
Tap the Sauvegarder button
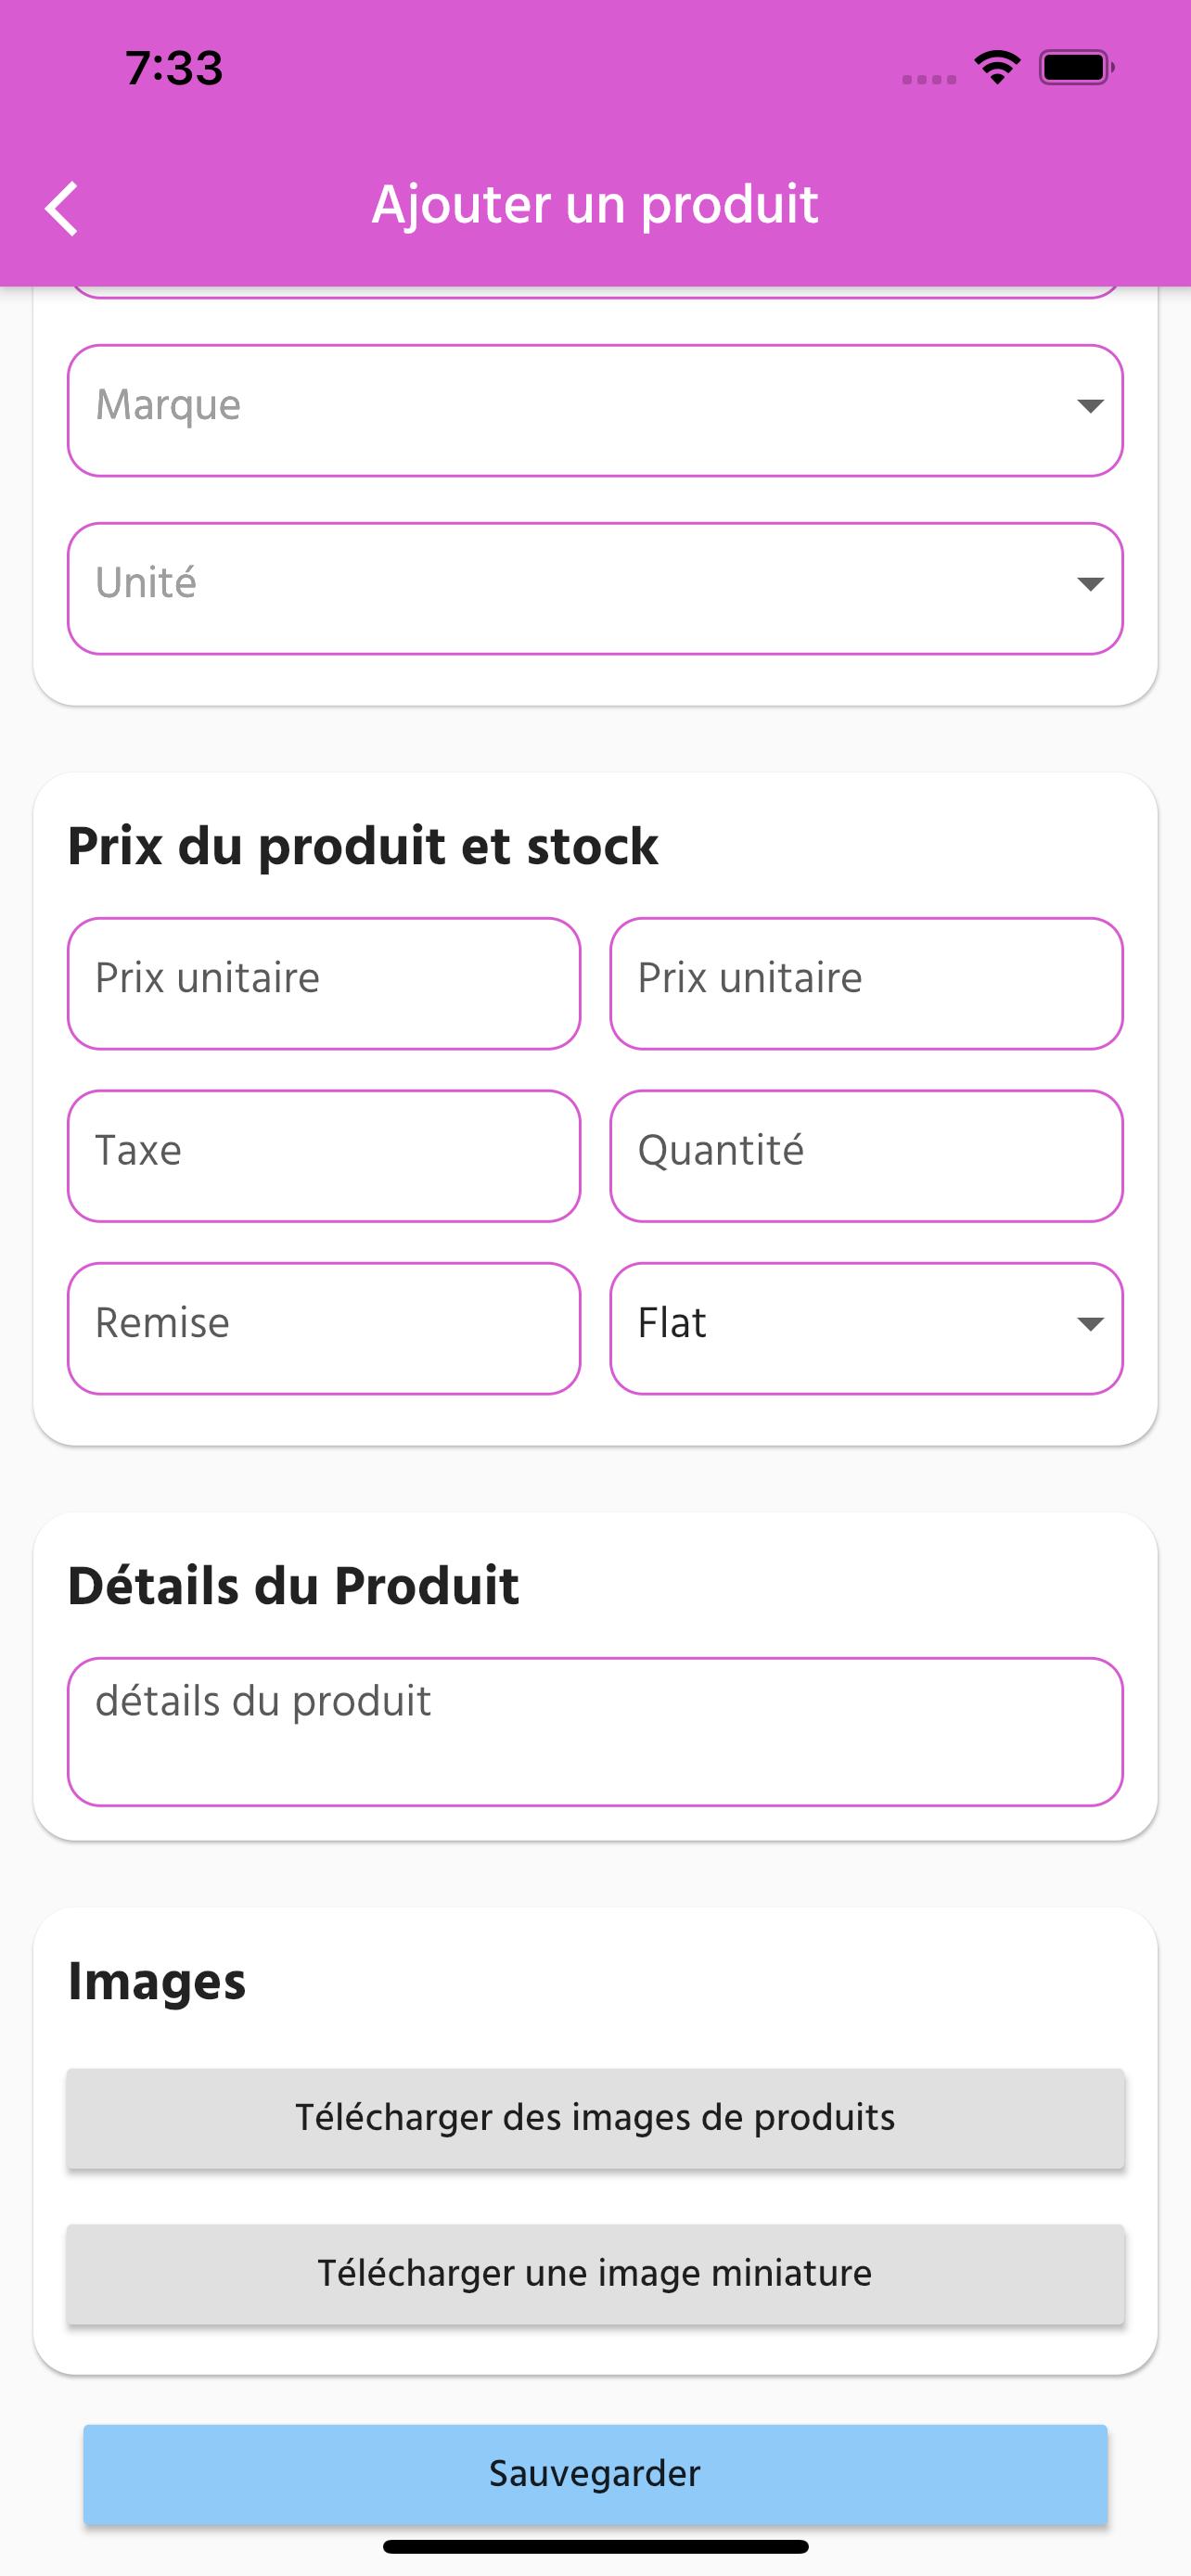point(595,2474)
